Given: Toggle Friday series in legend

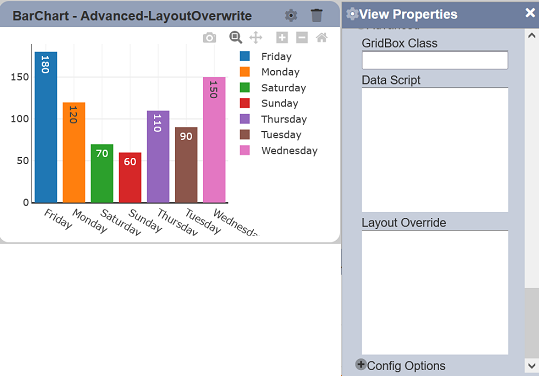Looking at the screenshot, I should tap(266, 56).
